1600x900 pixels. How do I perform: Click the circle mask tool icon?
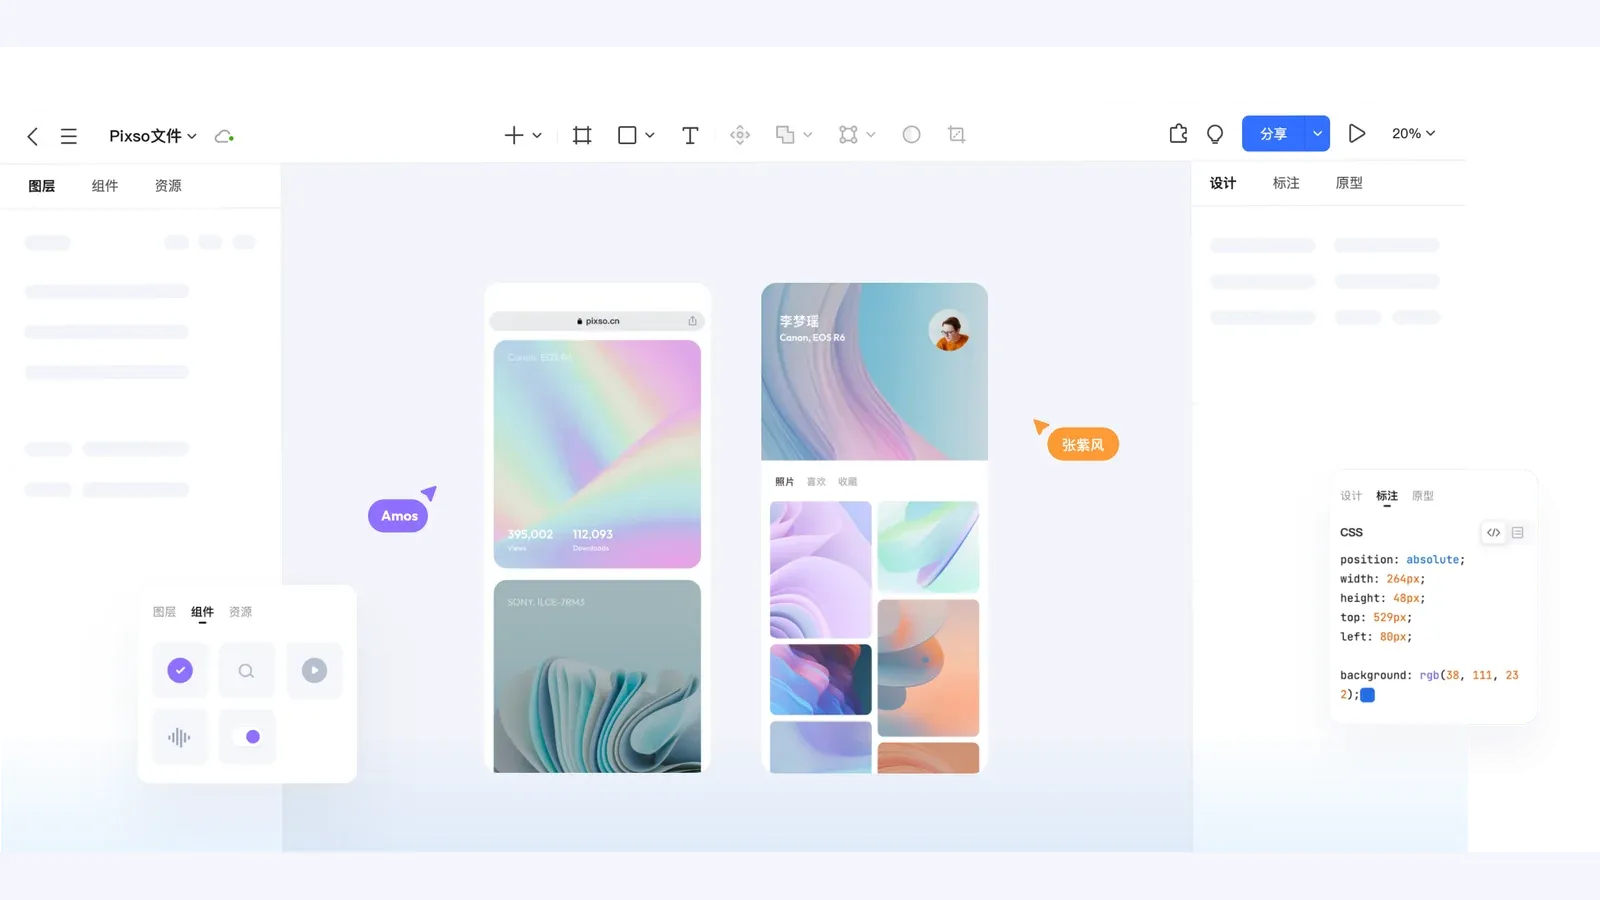911,134
